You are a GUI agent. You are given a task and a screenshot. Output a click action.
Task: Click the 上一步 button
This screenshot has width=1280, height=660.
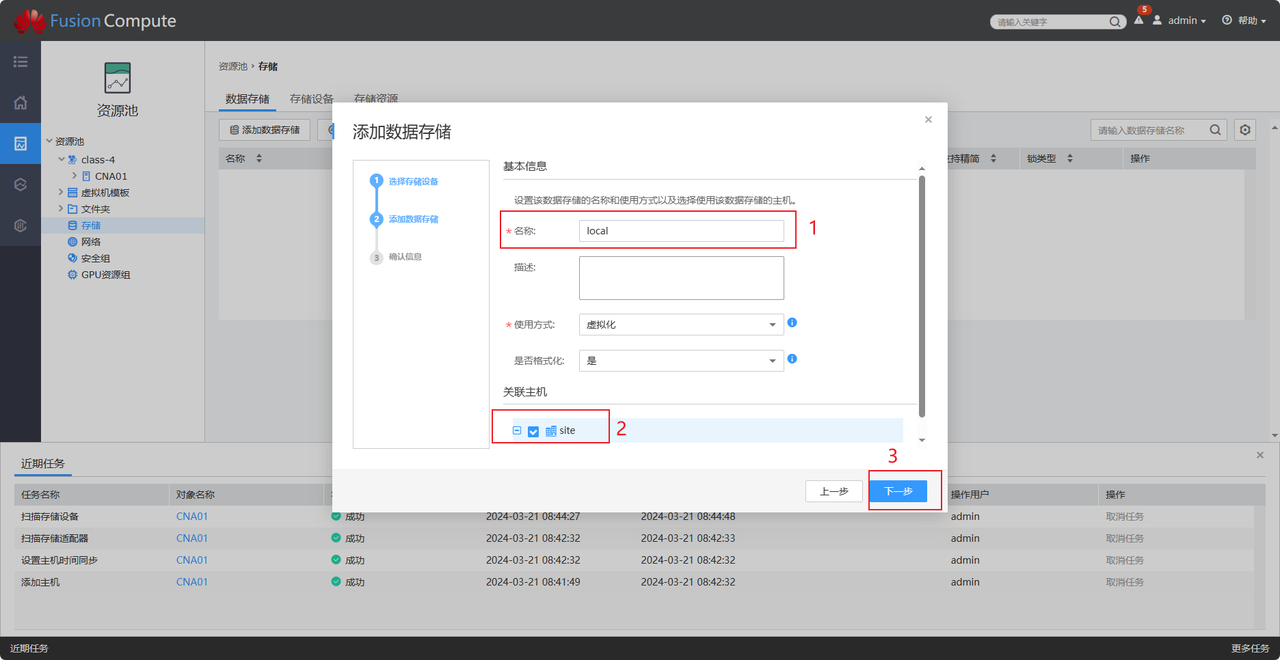(x=834, y=491)
